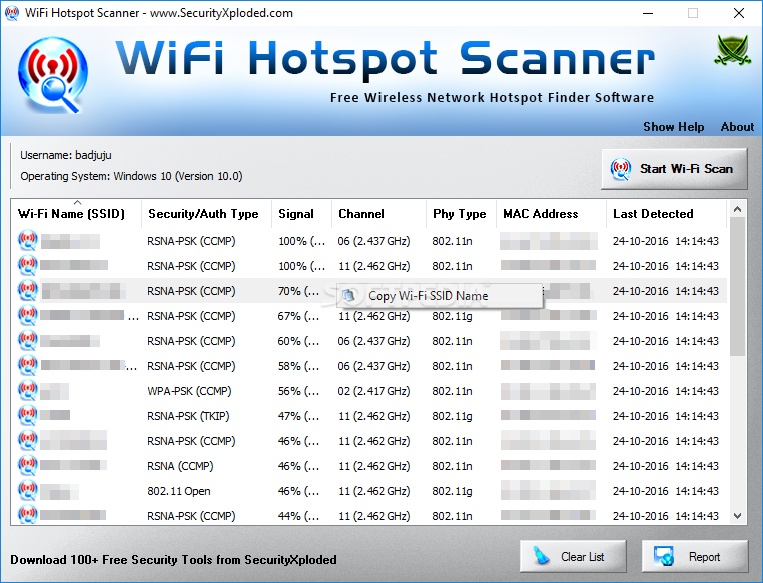Click the 44% signal cell
The image size is (763, 583).
[x=298, y=516]
